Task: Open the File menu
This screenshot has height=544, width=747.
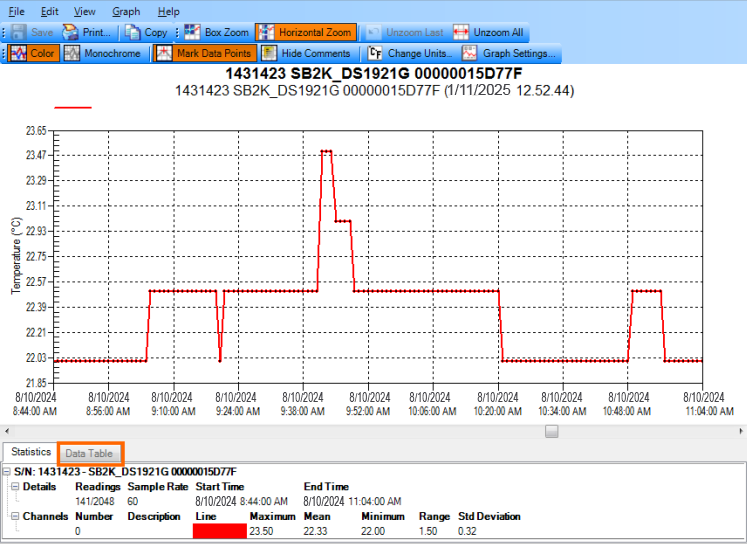Action: tap(17, 11)
